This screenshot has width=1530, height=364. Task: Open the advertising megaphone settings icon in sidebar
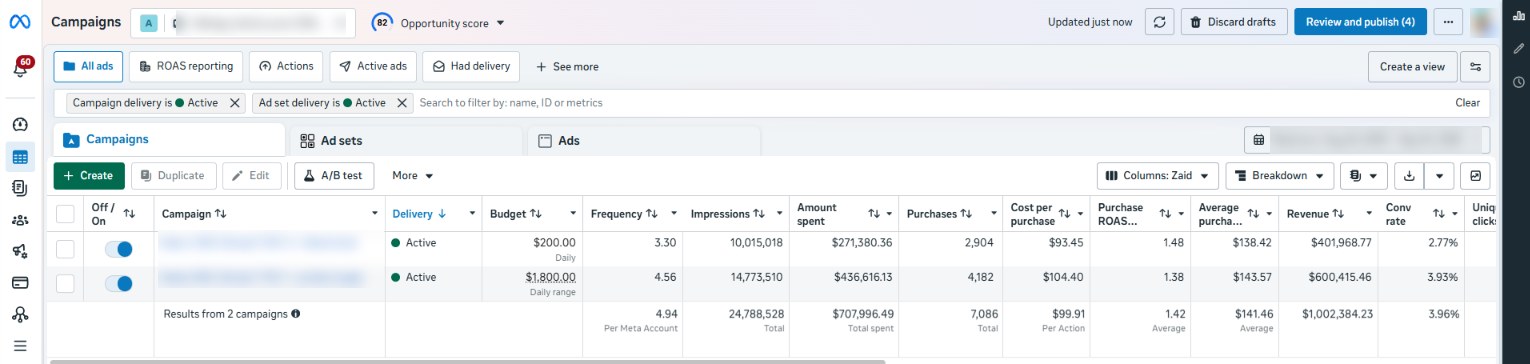[x=20, y=251]
